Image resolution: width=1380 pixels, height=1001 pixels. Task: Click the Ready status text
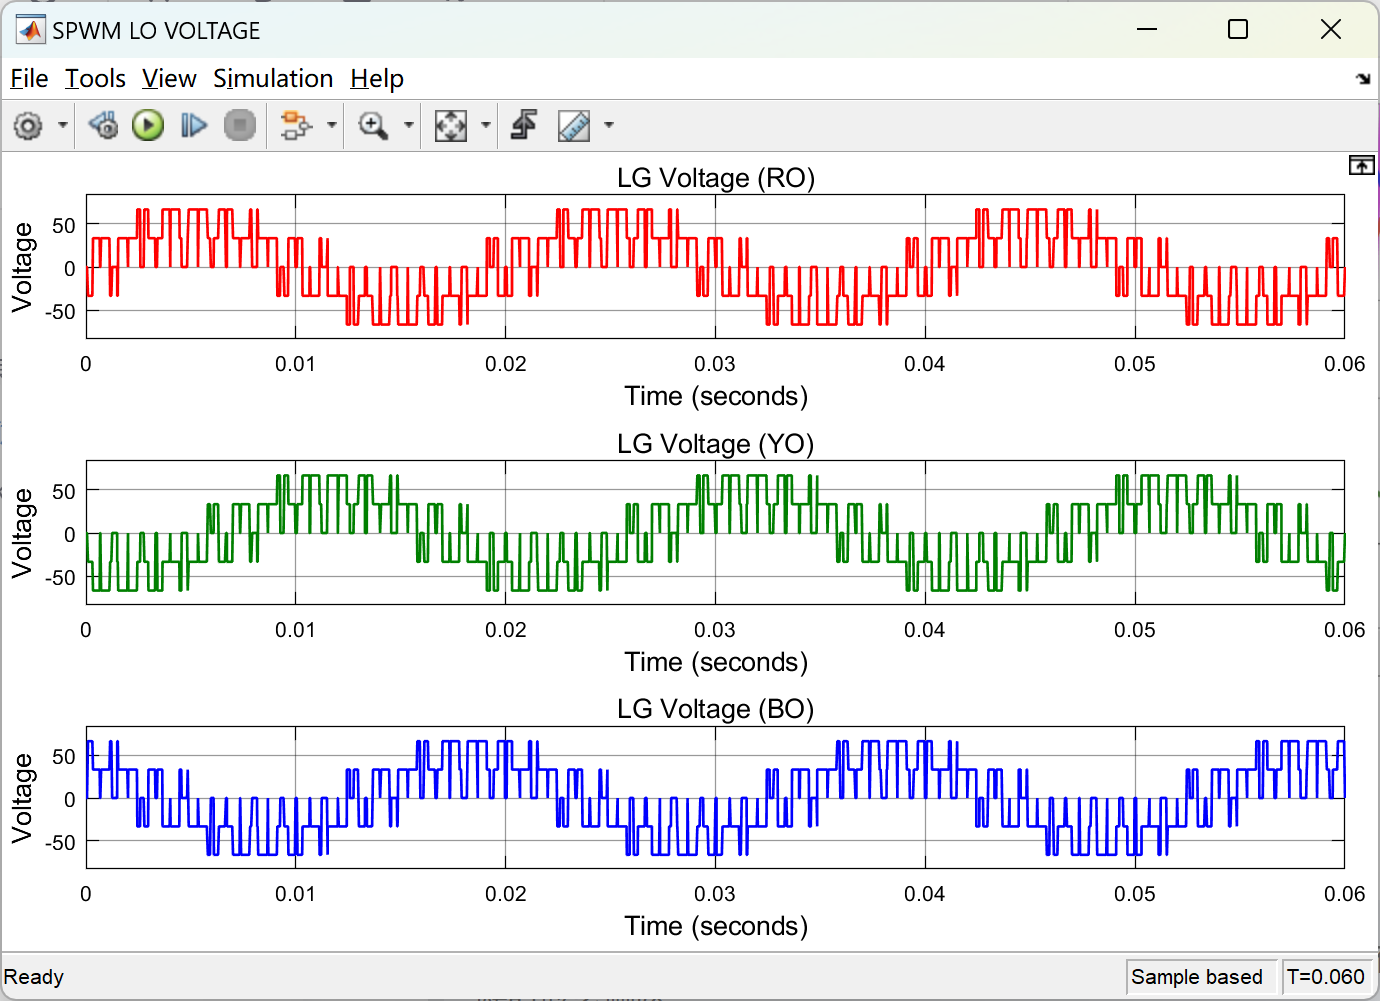coord(34,977)
